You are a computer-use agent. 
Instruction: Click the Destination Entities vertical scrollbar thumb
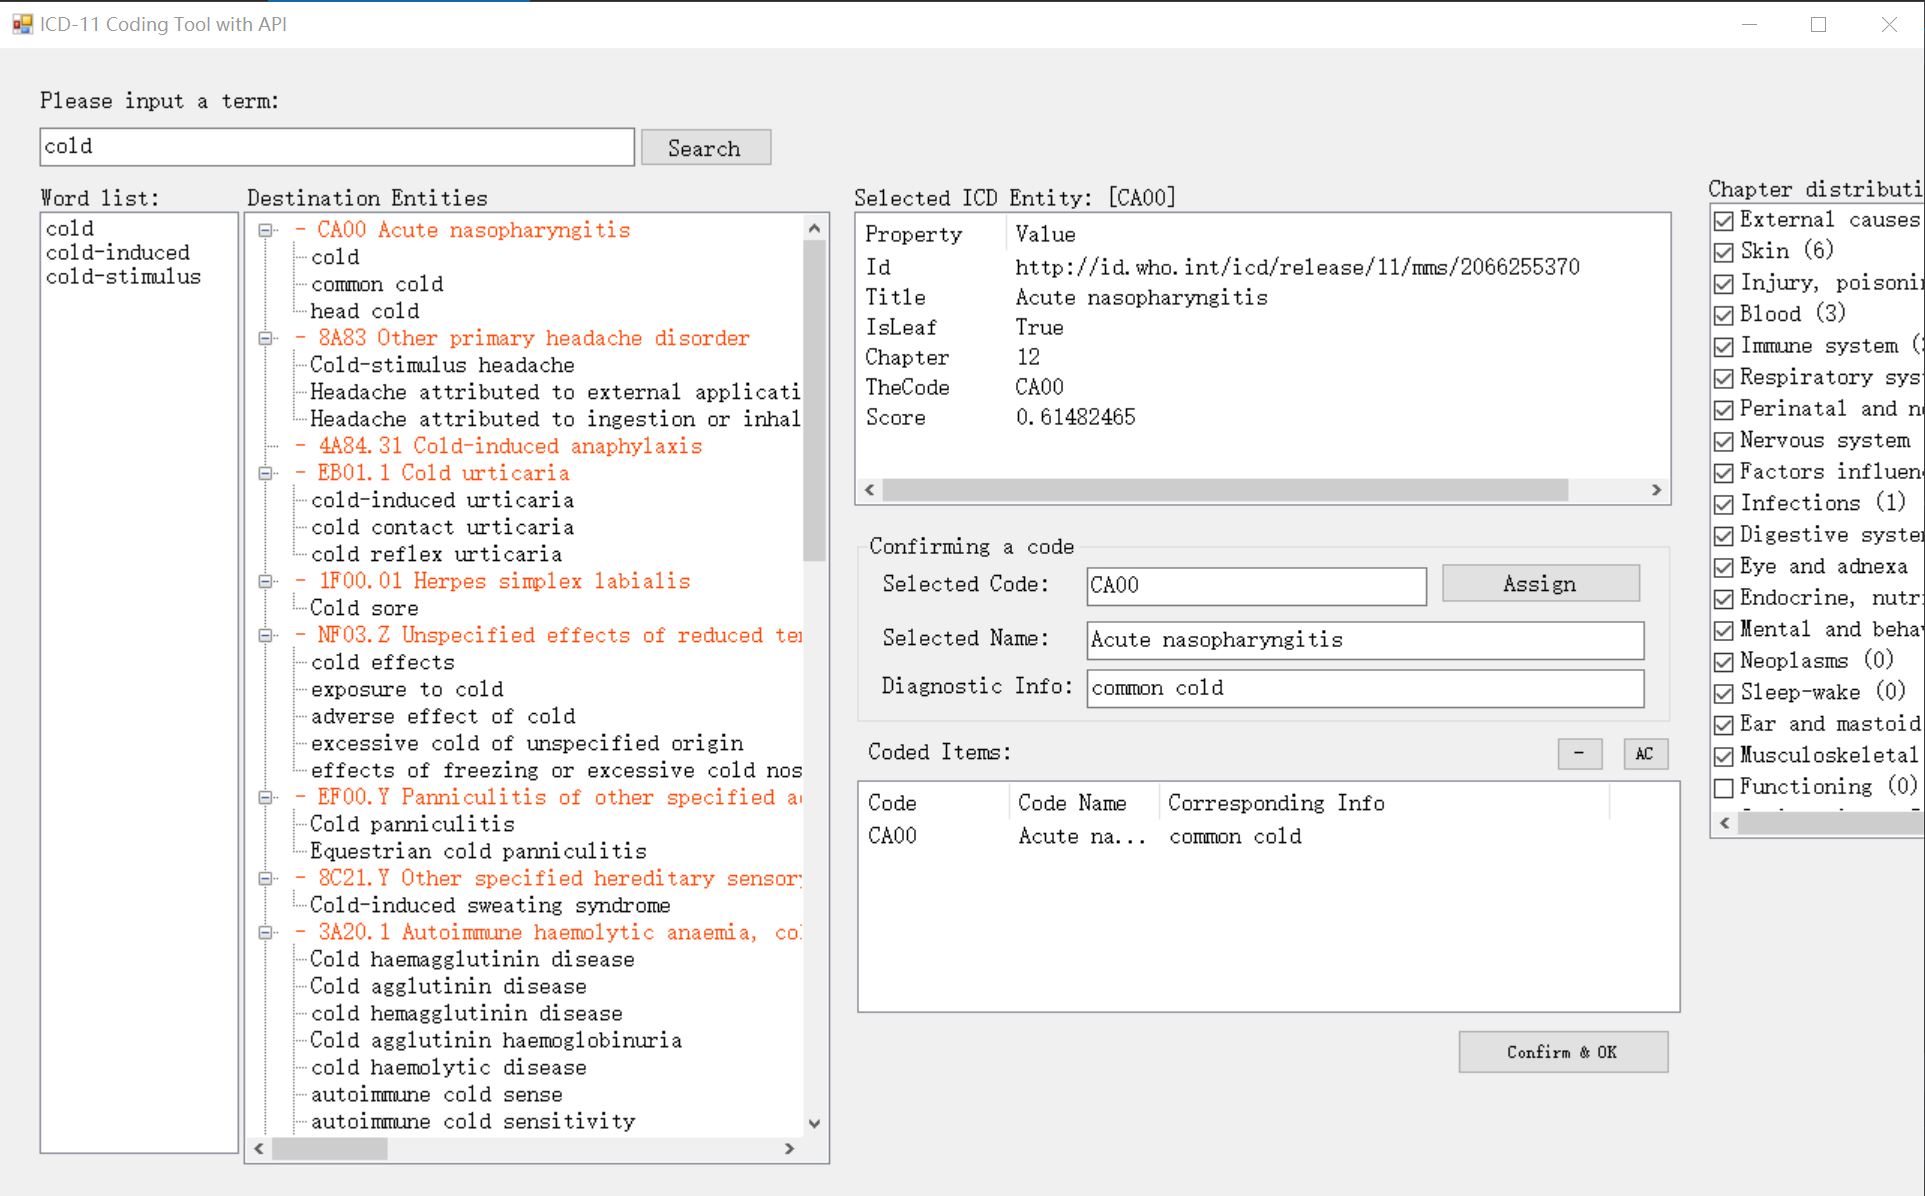[814, 400]
